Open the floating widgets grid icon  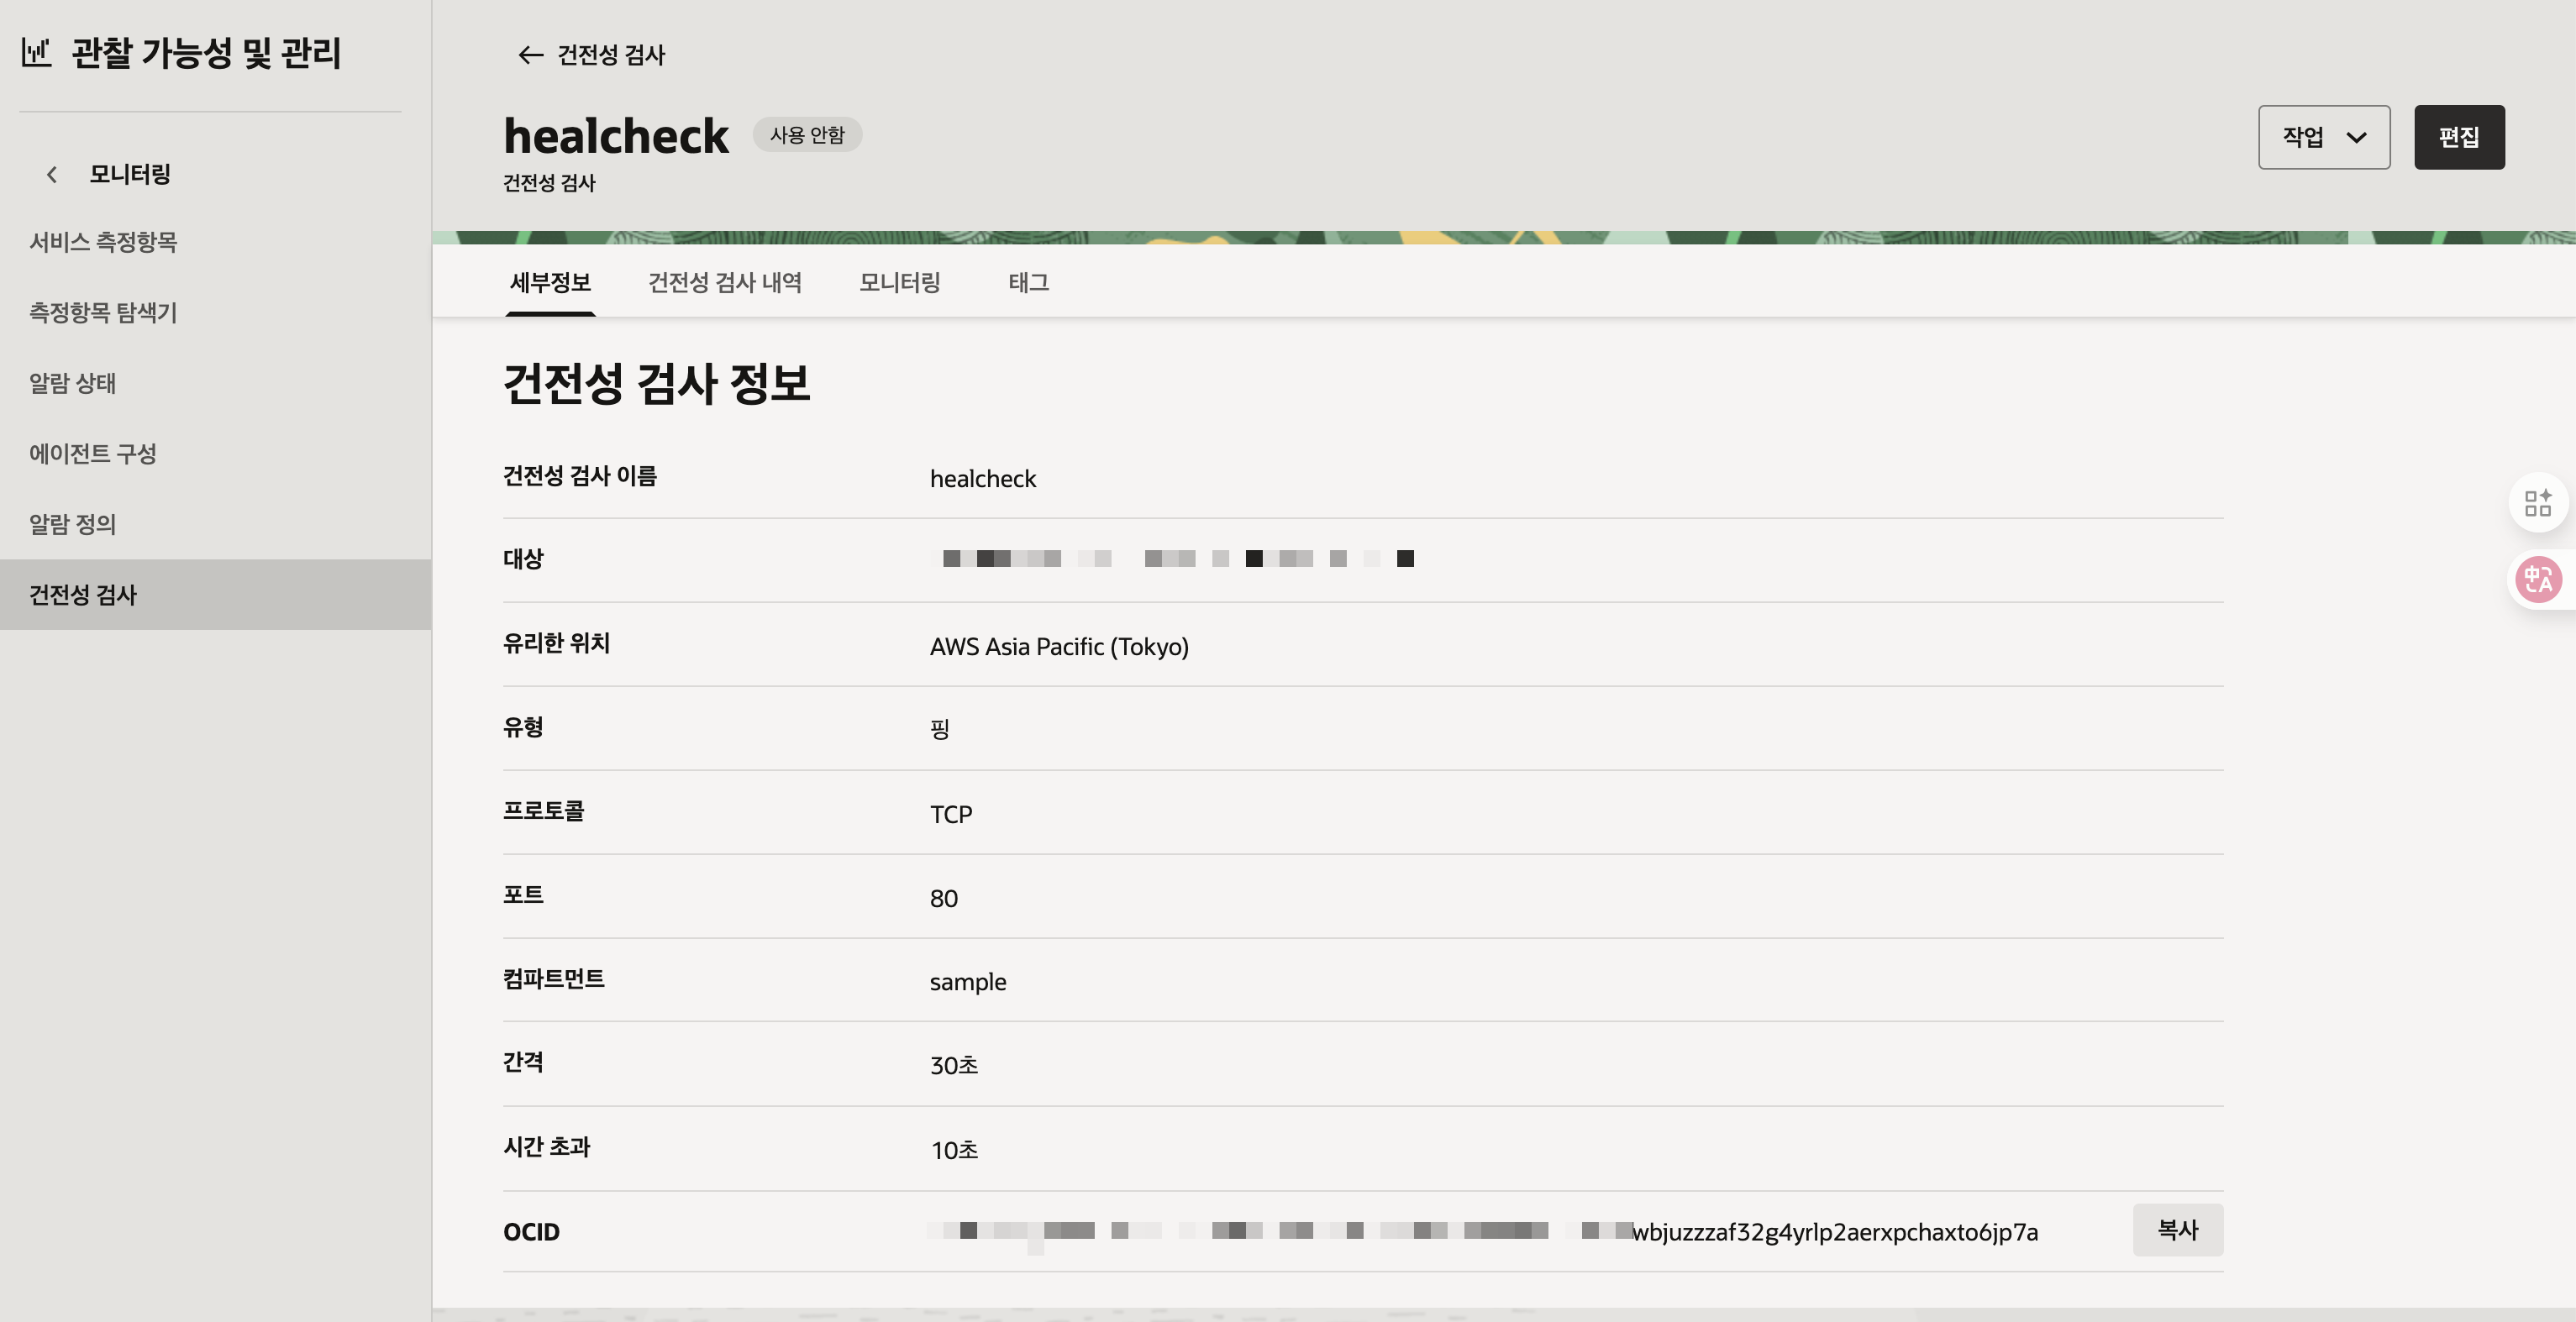2538,503
